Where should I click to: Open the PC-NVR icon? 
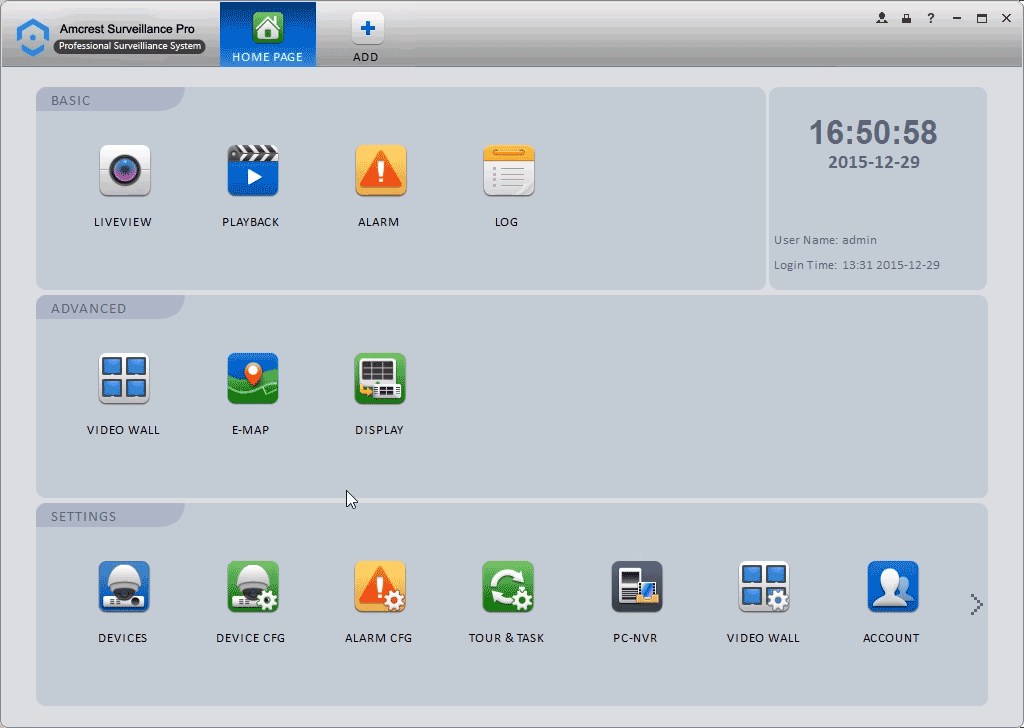click(x=637, y=586)
